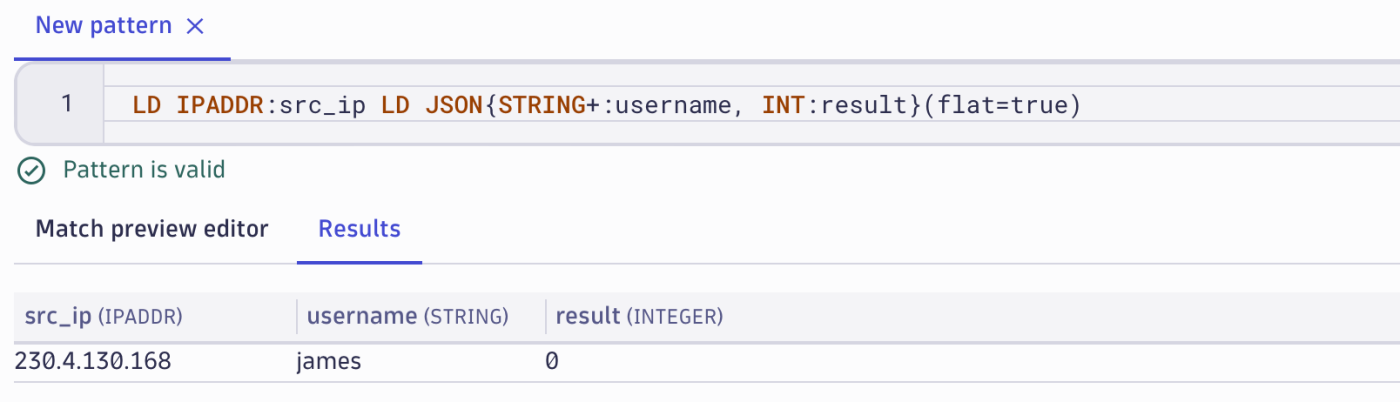Click divider between username and result columns
This screenshot has width=1400, height=402.
(545, 317)
